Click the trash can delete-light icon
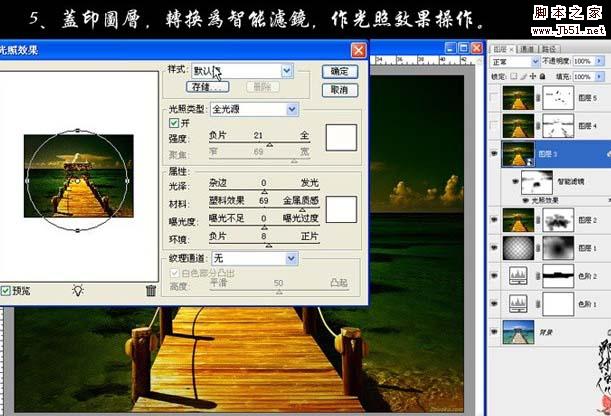The height and width of the screenshot is (416, 611). point(151,291)
